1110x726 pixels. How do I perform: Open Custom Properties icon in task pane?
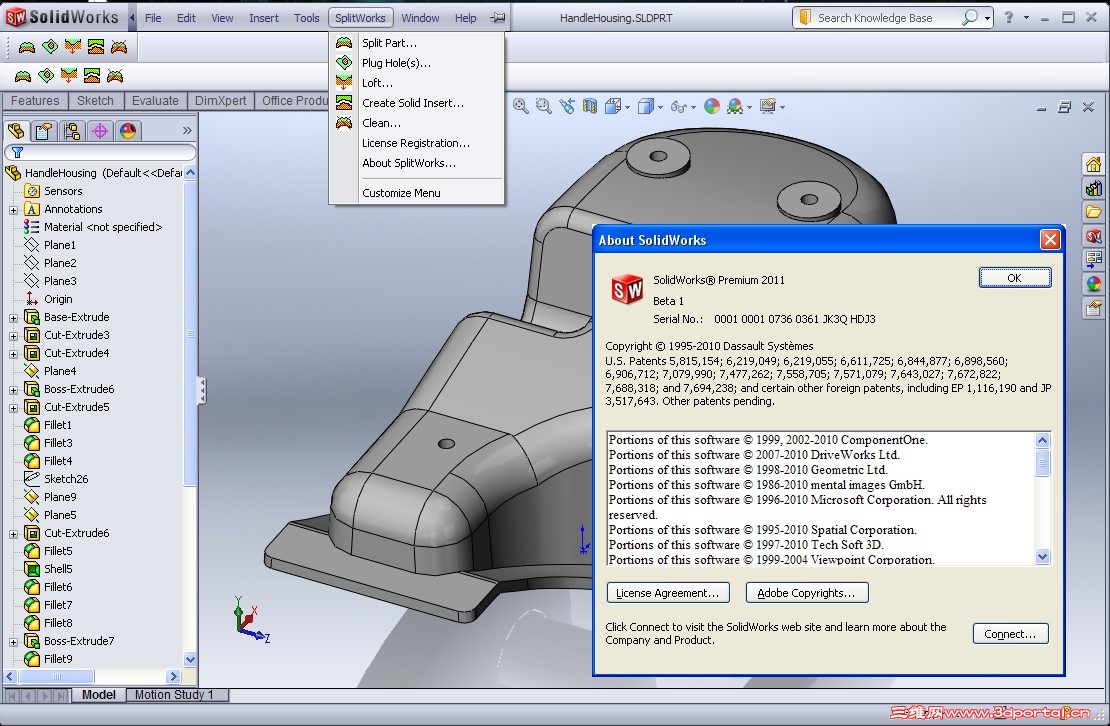(1094, 308)
